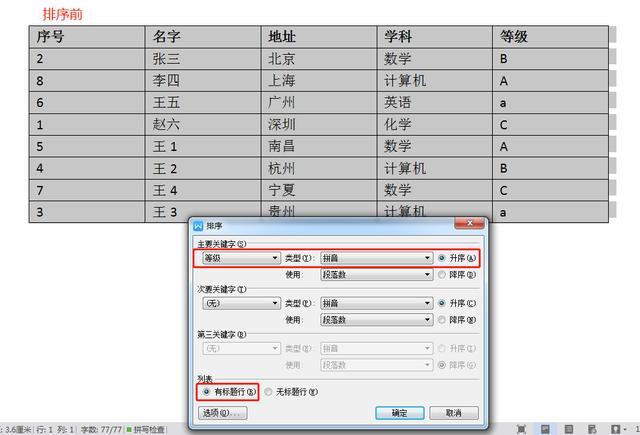Click grade cell C in 赵六 row
640x435 pixels.
coord(551,124)
